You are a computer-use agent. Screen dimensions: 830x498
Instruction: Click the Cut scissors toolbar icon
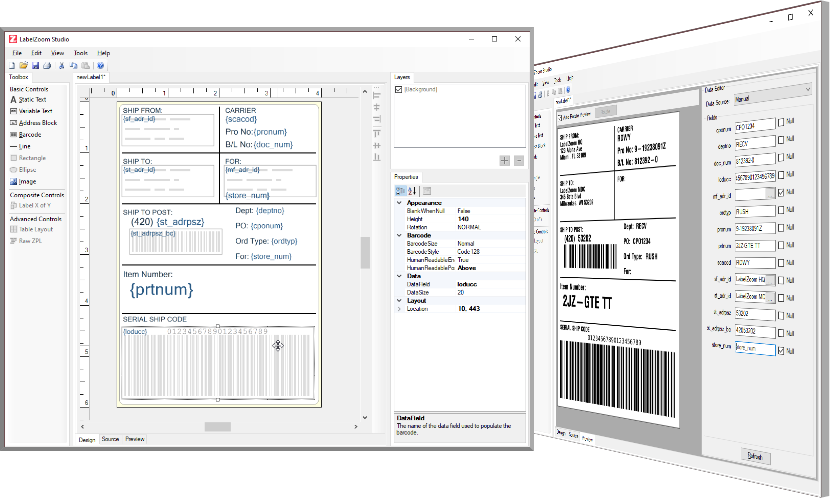[61, 66]
